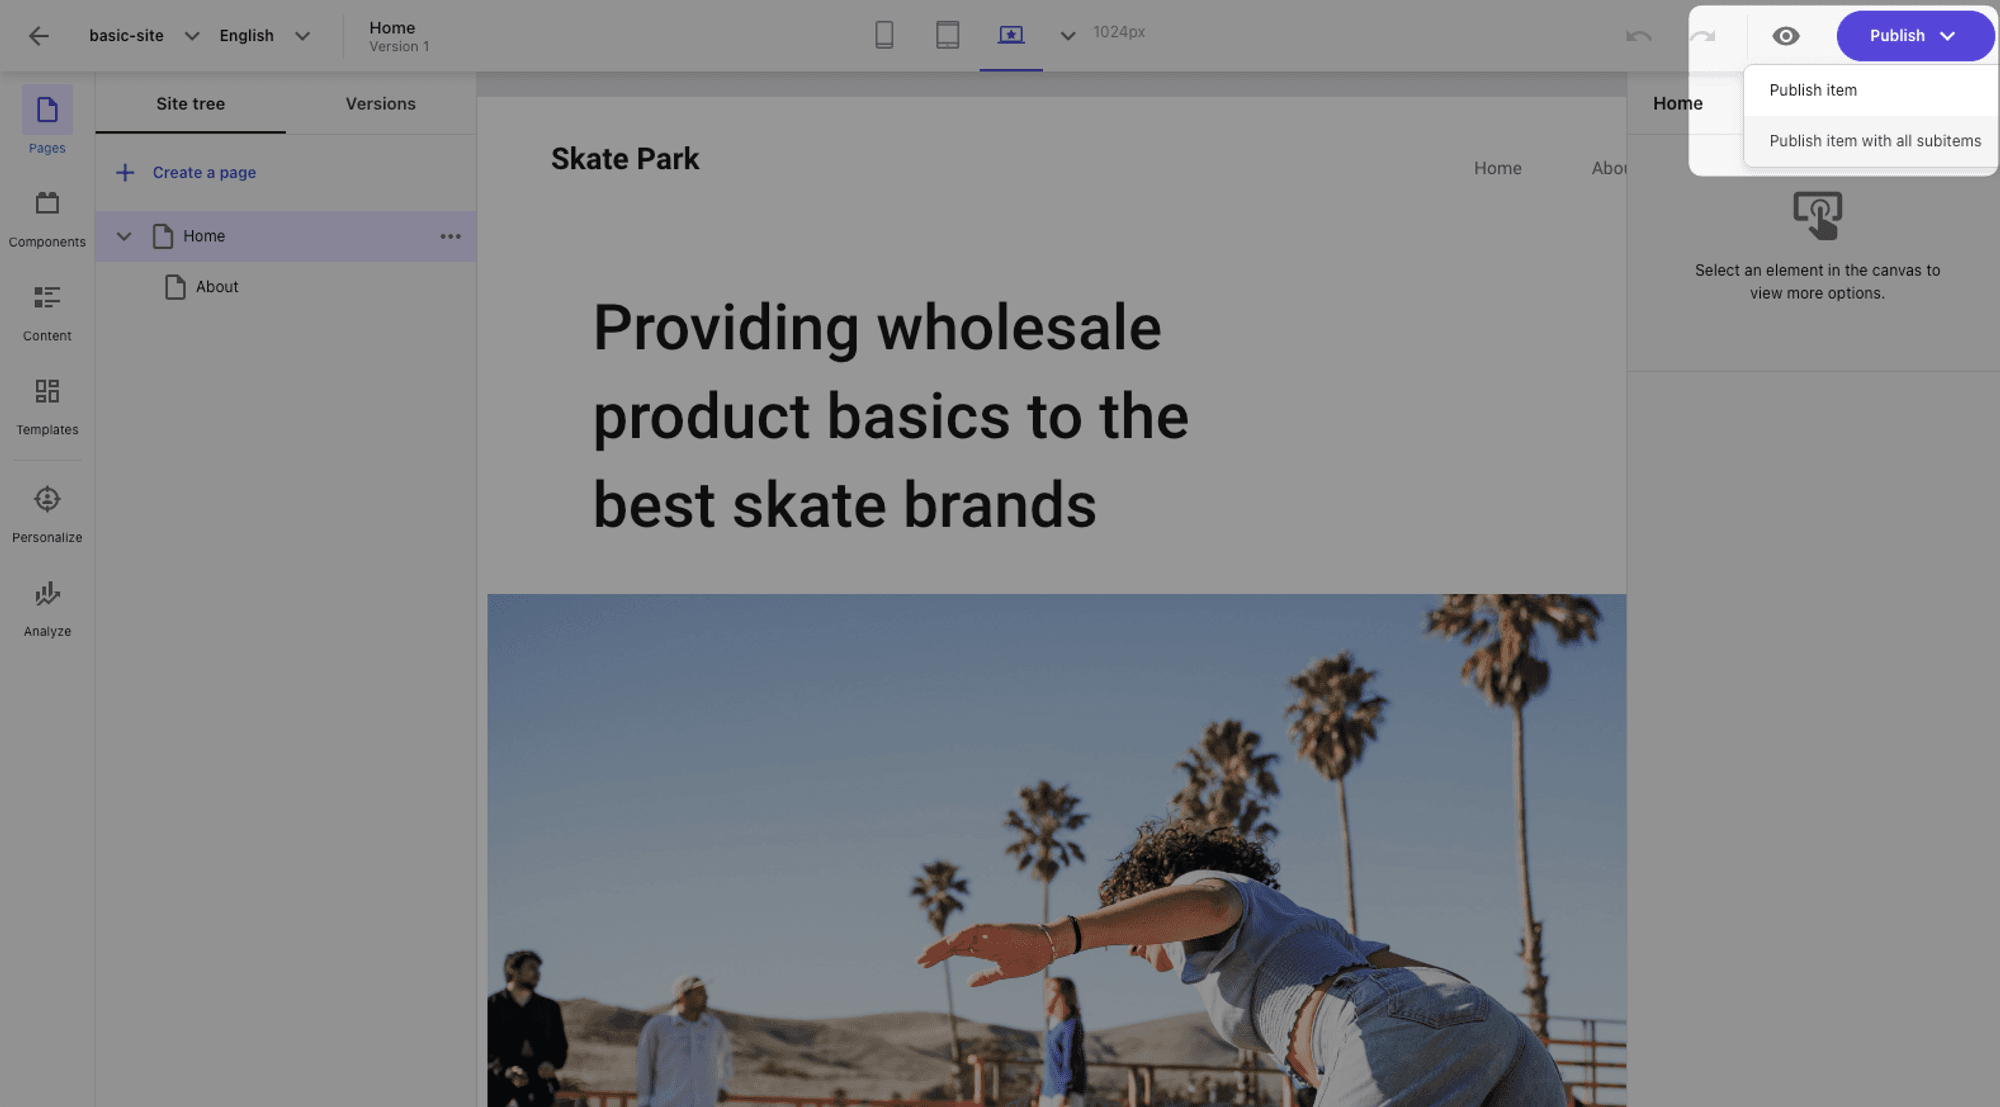Choose Publish item with all subitems
This screenshot has width=2000, height=1107.
(1874, 141)
